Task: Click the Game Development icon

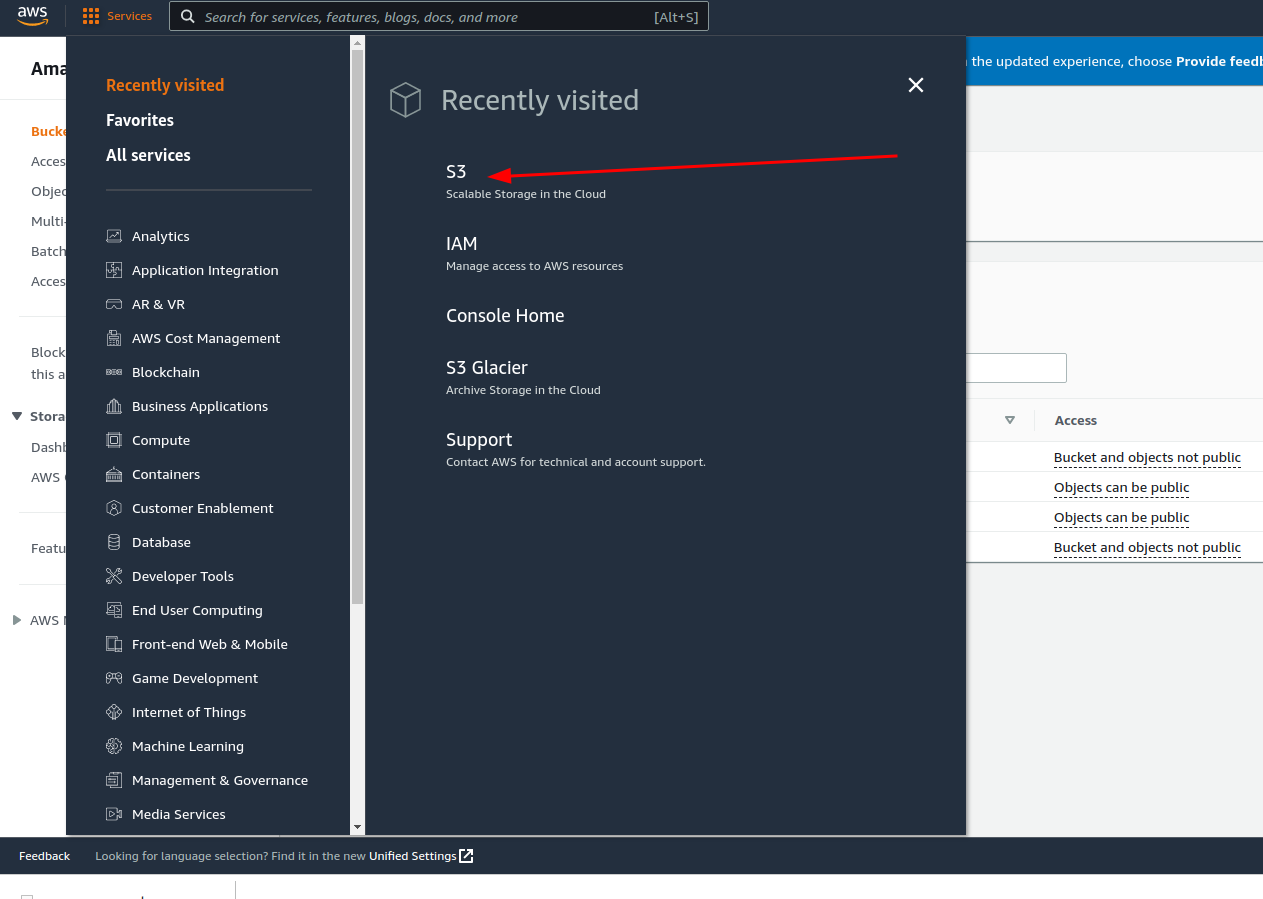Action: pyautogui.click(x=114, y=678)
